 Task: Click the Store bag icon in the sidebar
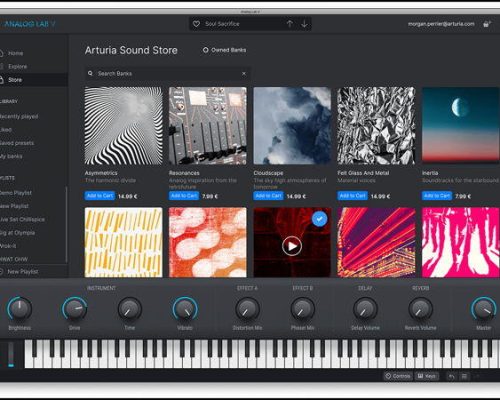[2, 80]
